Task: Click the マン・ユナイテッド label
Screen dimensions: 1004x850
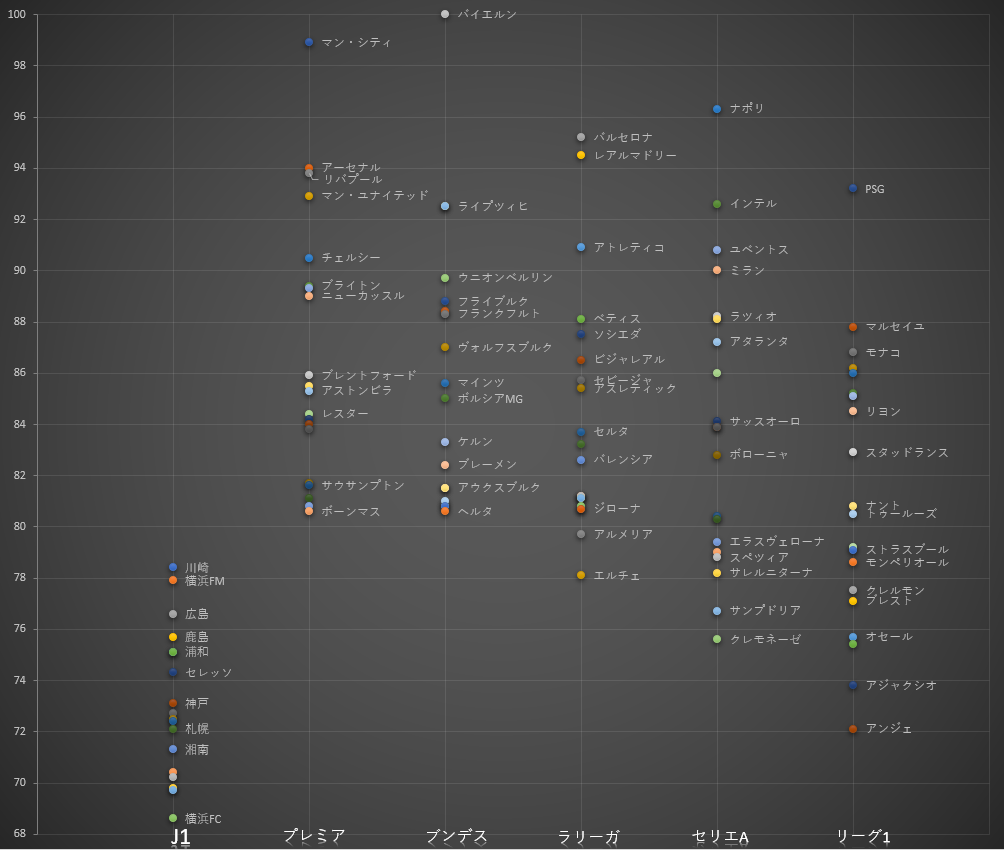Action: (375, 195)
